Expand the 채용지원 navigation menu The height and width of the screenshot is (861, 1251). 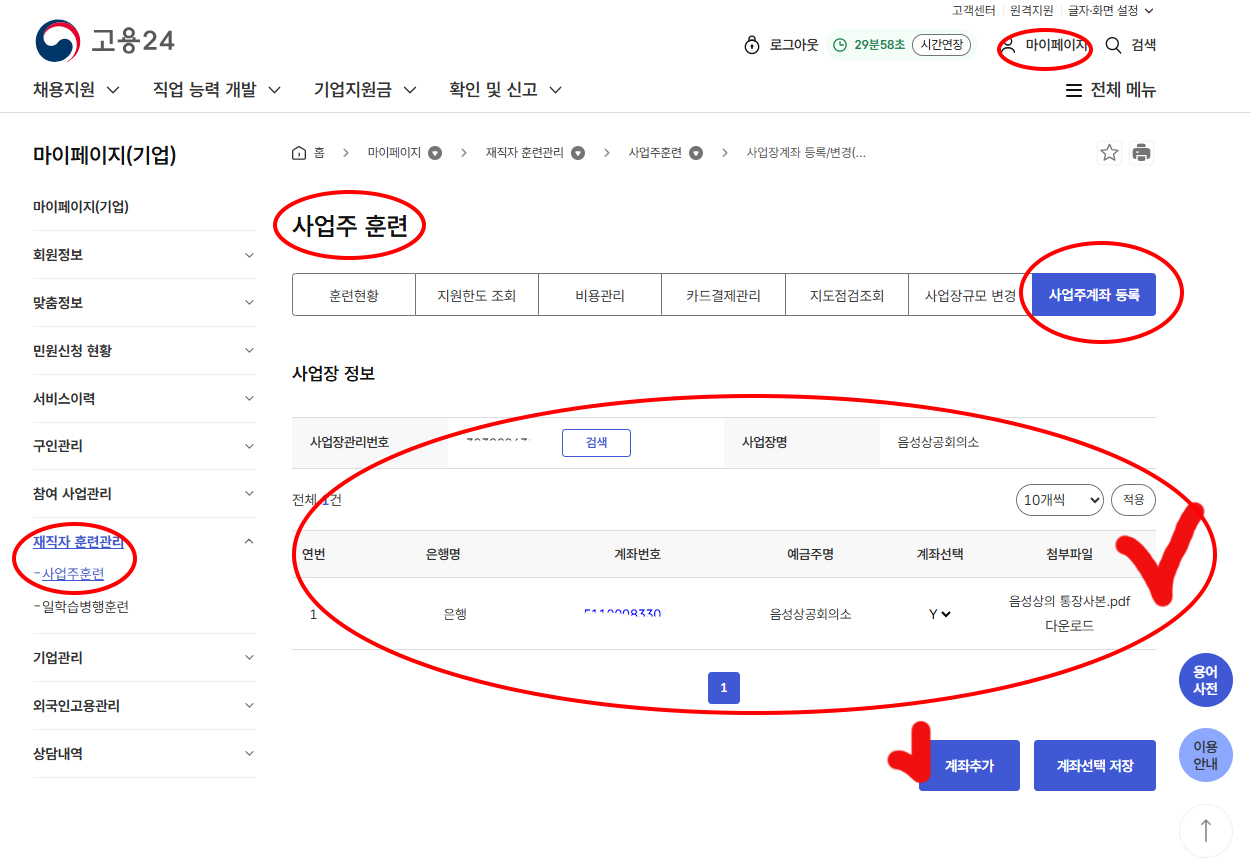coord(76,90)
